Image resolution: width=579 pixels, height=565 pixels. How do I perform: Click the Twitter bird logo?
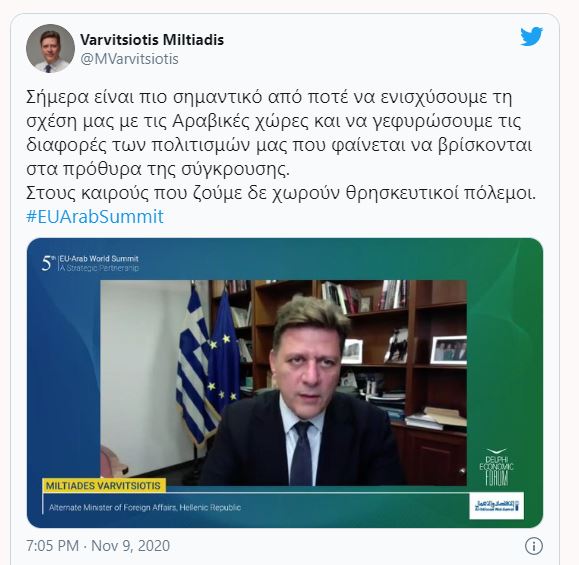[531, 36]
